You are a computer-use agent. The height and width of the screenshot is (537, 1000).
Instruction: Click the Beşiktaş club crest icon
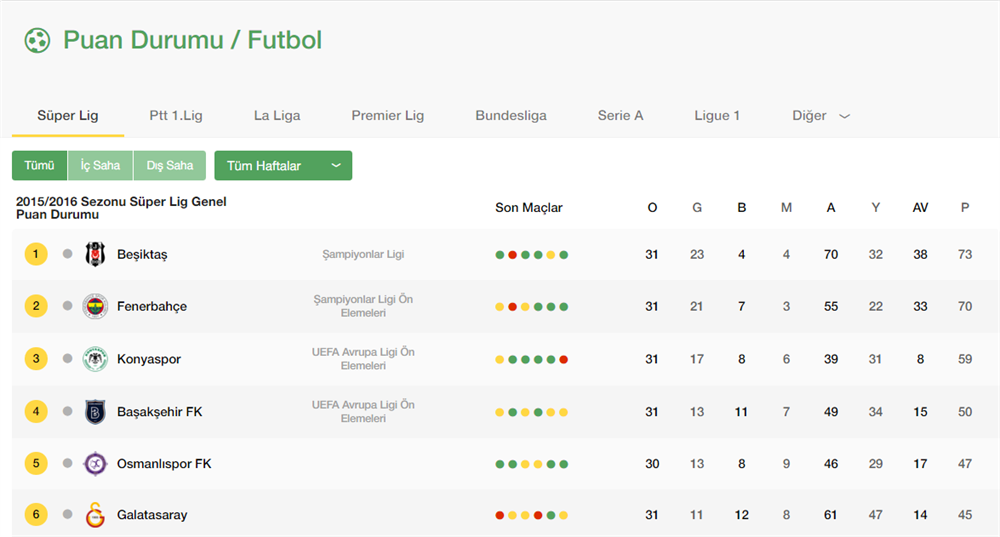(95, 254)
